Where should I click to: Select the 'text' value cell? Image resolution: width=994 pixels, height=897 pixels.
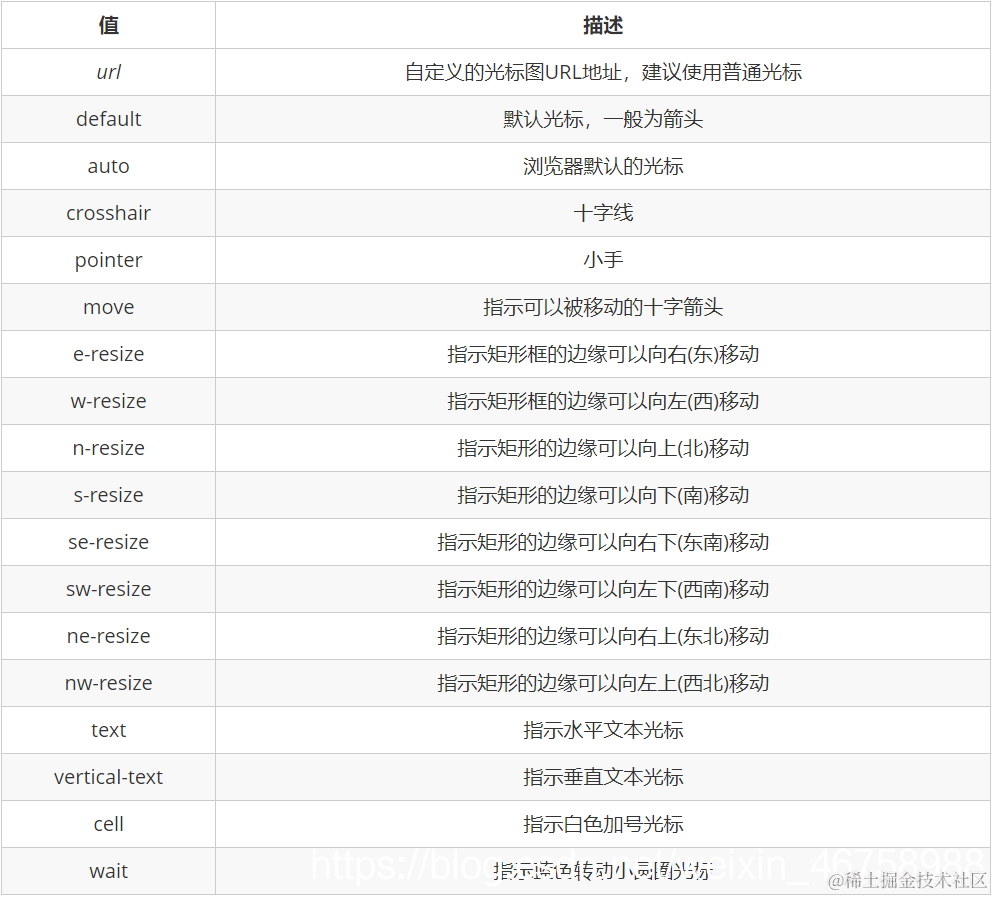[108, 730]
